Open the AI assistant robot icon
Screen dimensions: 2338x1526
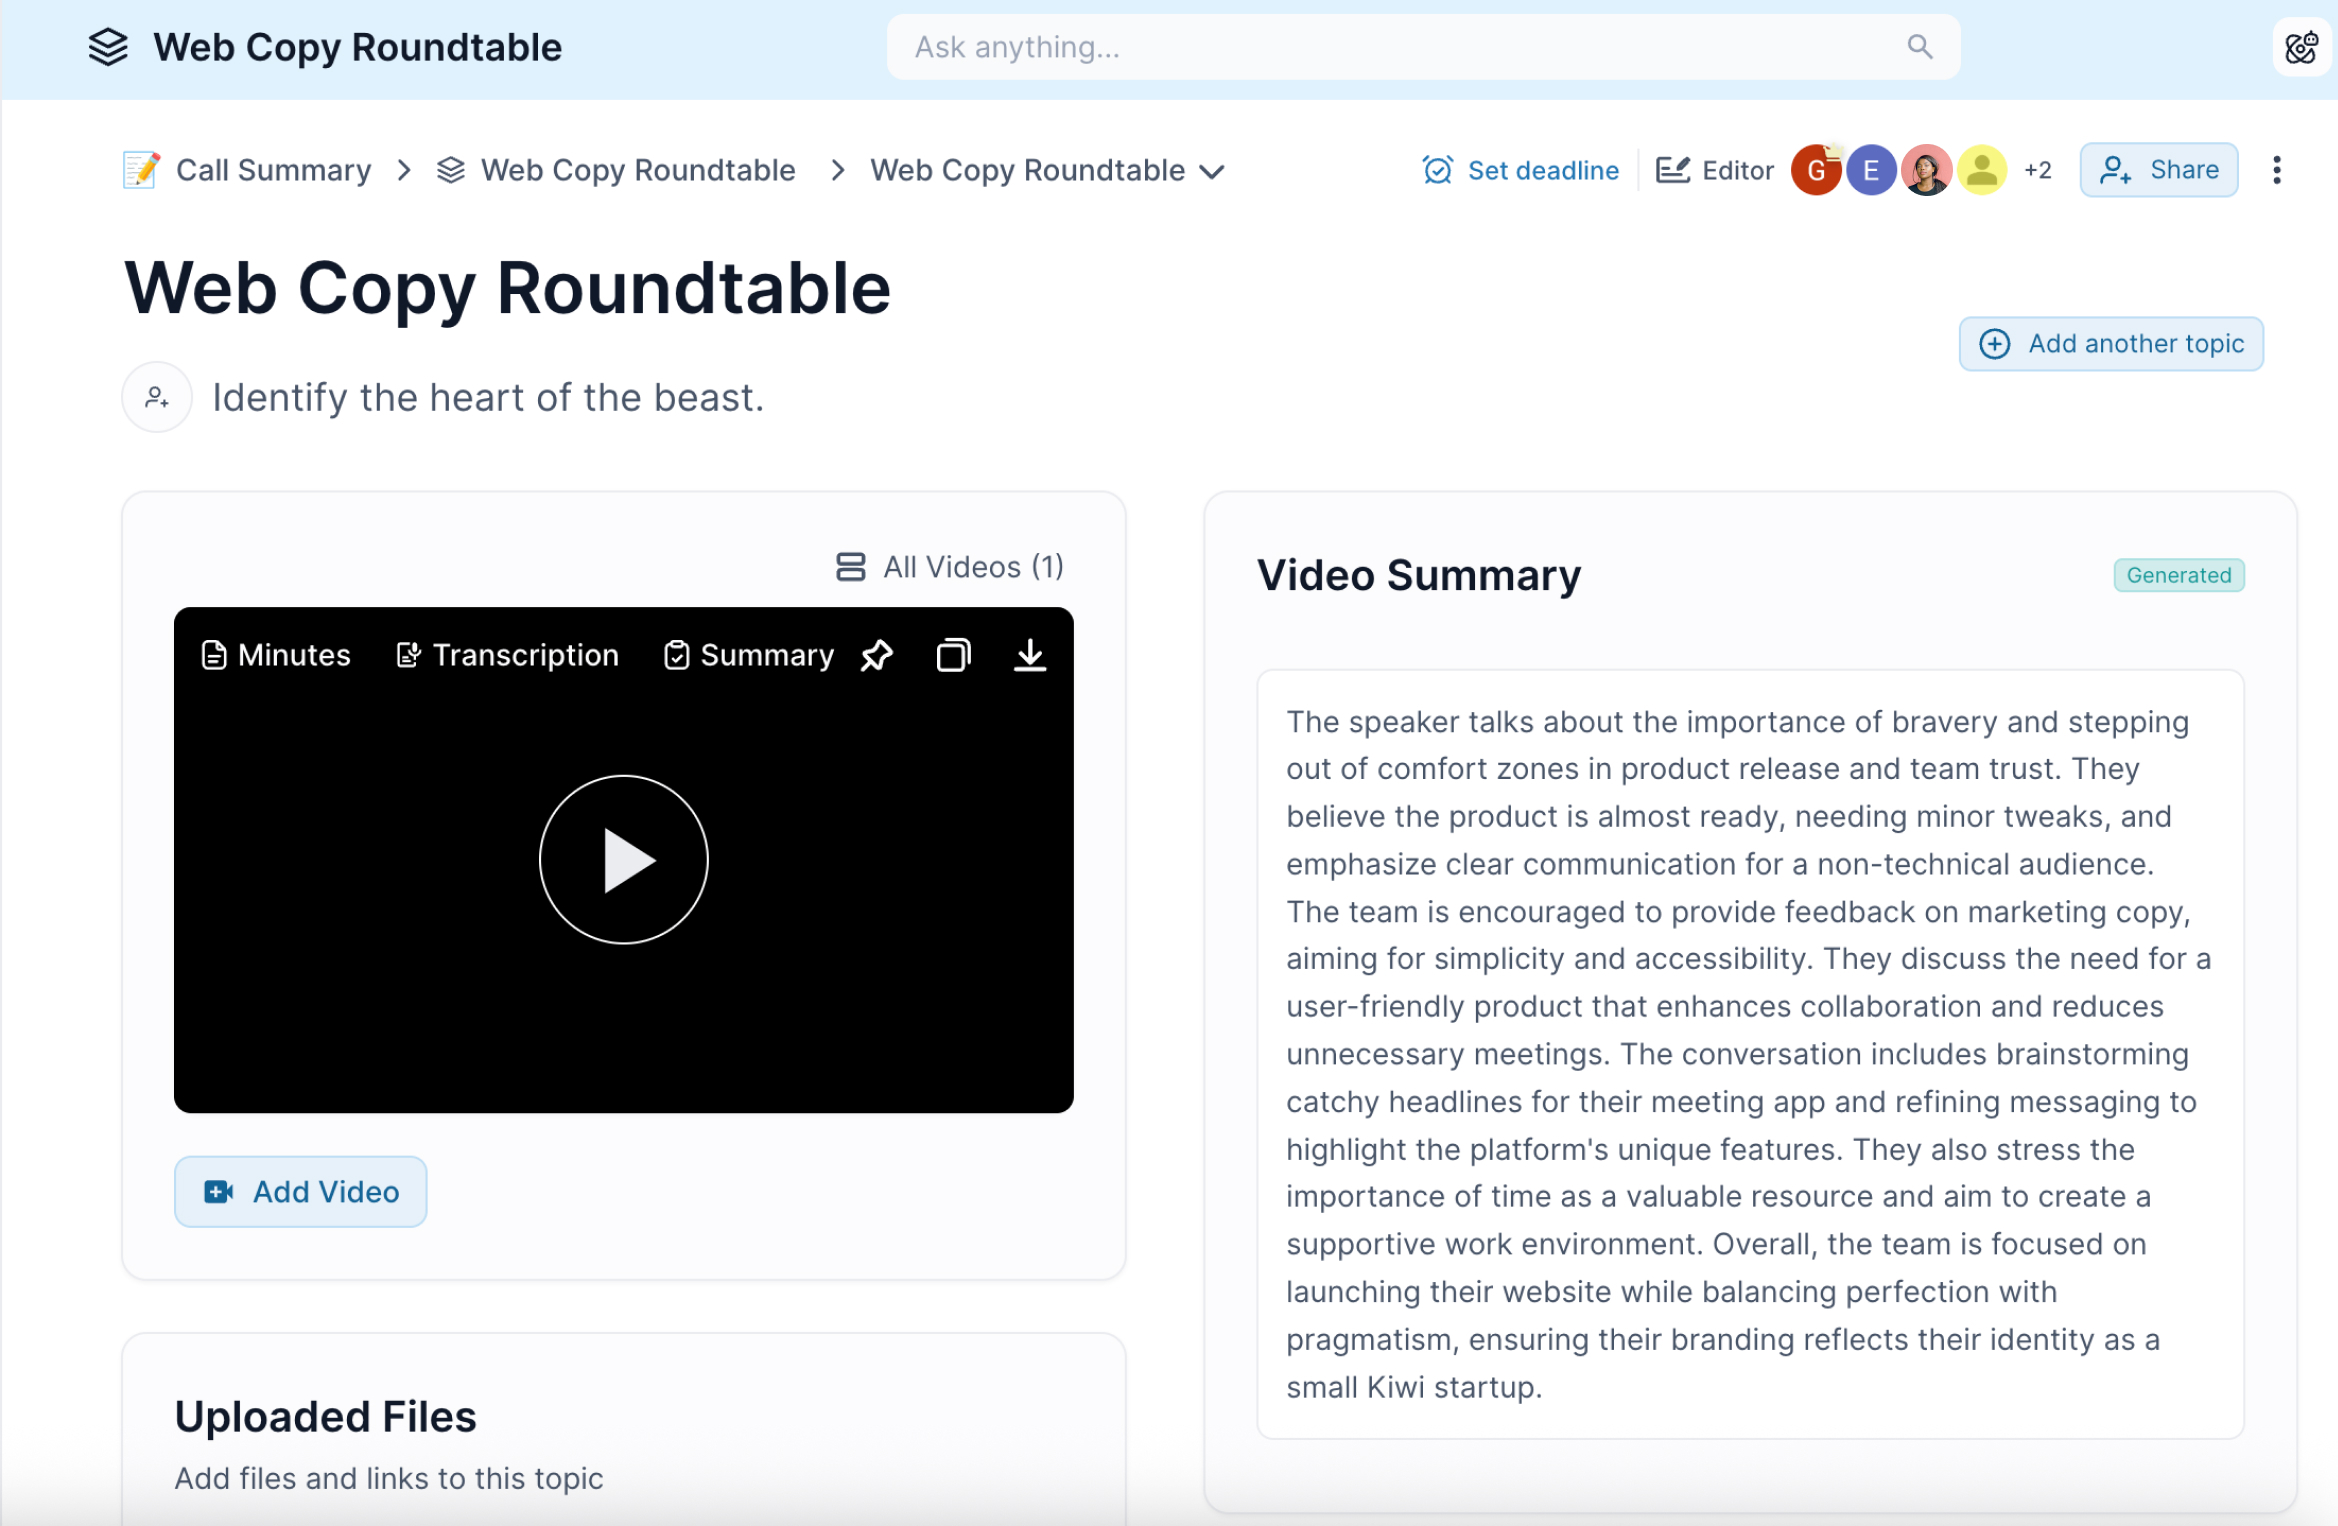coord(2301,47)
